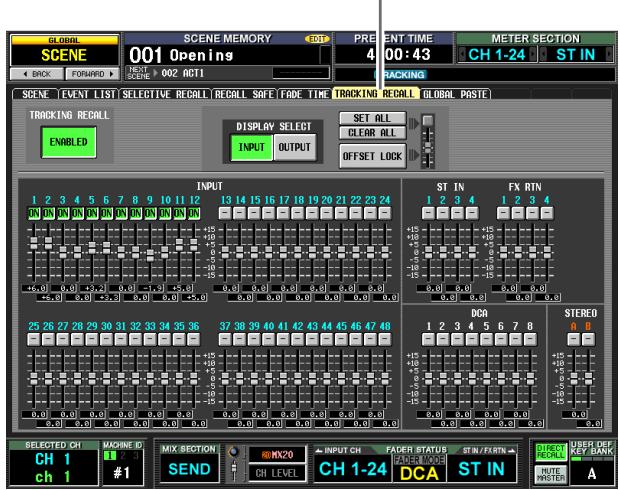Click arrow next to SET ALL
Viewport: 620px width, 490px height.
click(x=413, y=124)
